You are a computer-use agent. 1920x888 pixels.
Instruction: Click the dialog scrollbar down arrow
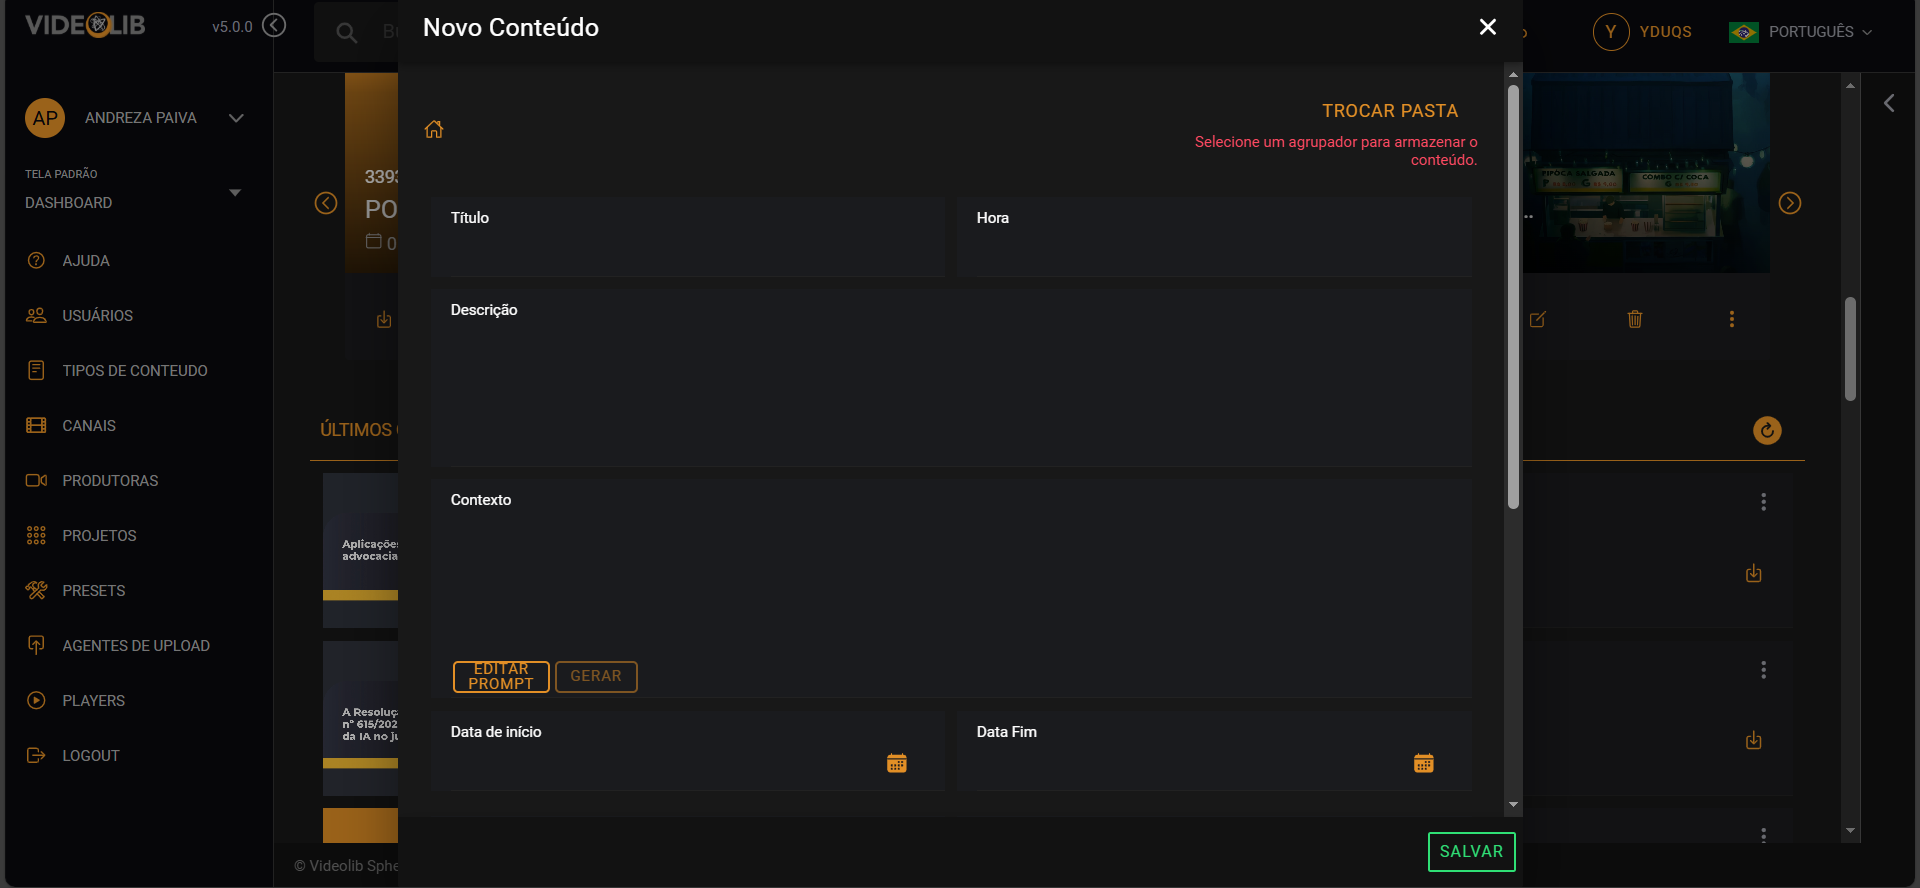coord(1513,804)
